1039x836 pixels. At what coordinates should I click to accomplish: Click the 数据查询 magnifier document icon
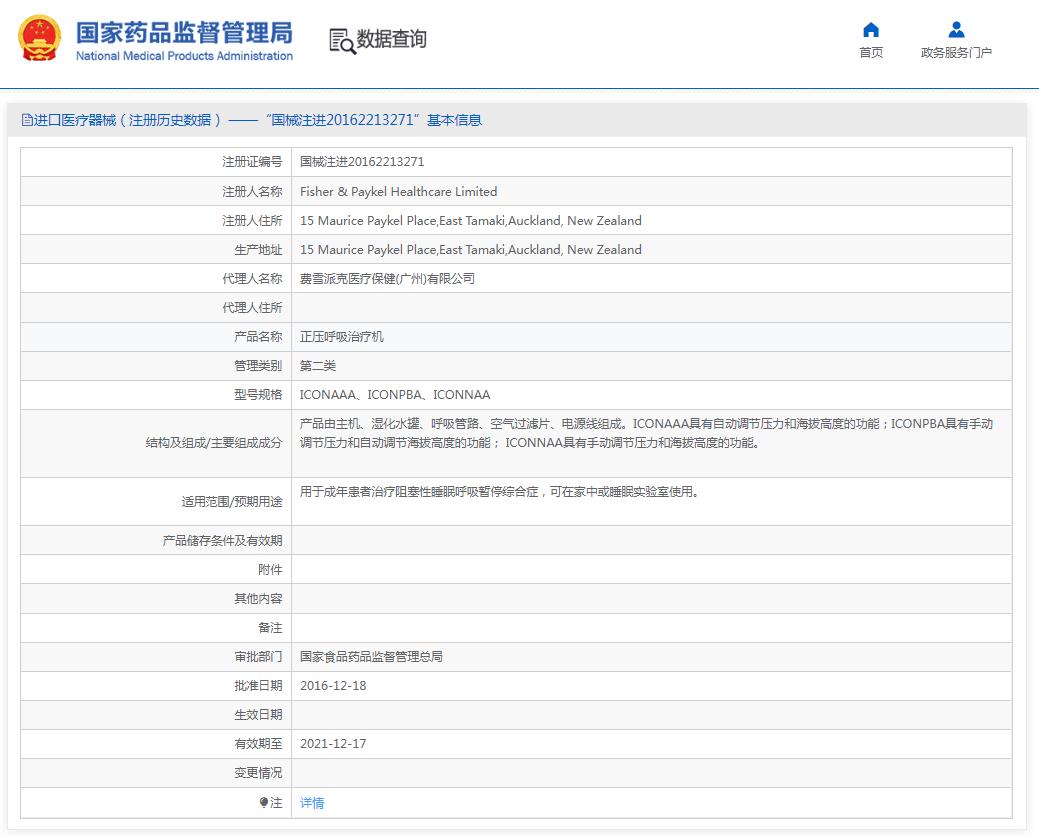click(342, 41)
